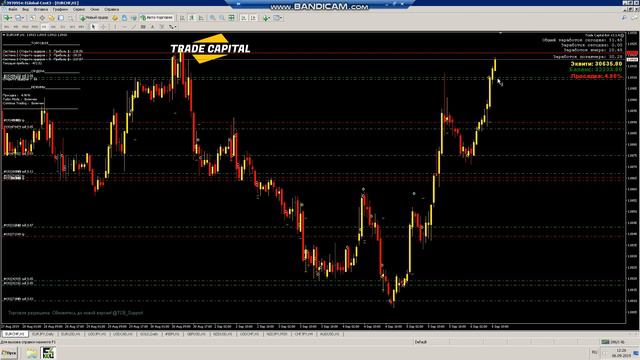Open the FxBot taskbar icon
This screenshot has width=640, height=360.
49,353
